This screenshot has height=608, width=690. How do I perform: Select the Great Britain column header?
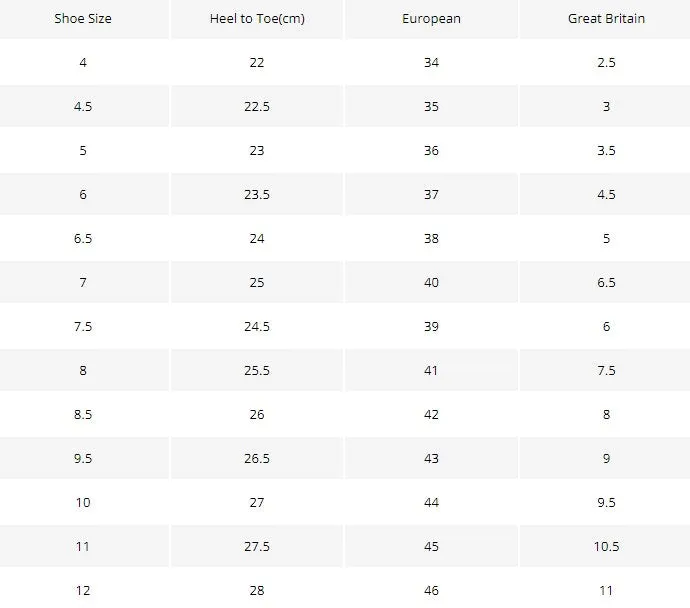pos(606,18)
